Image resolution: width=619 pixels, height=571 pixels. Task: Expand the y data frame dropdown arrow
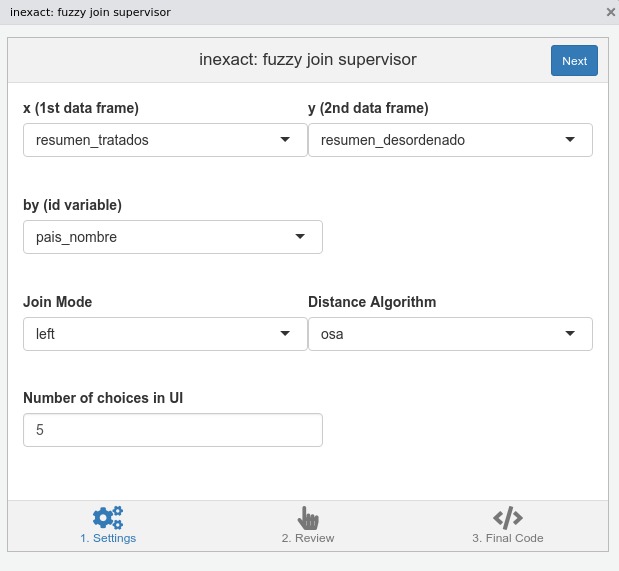click(x=570, y=140)
